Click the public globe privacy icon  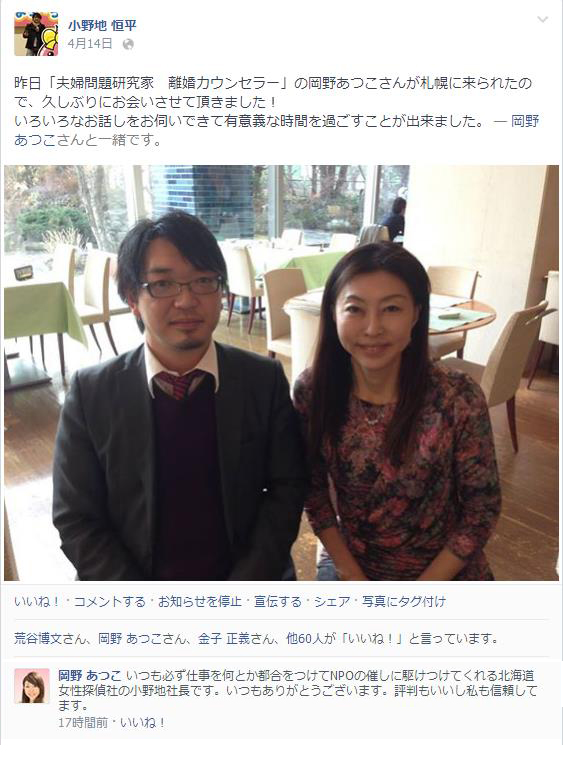pos(128,44)
